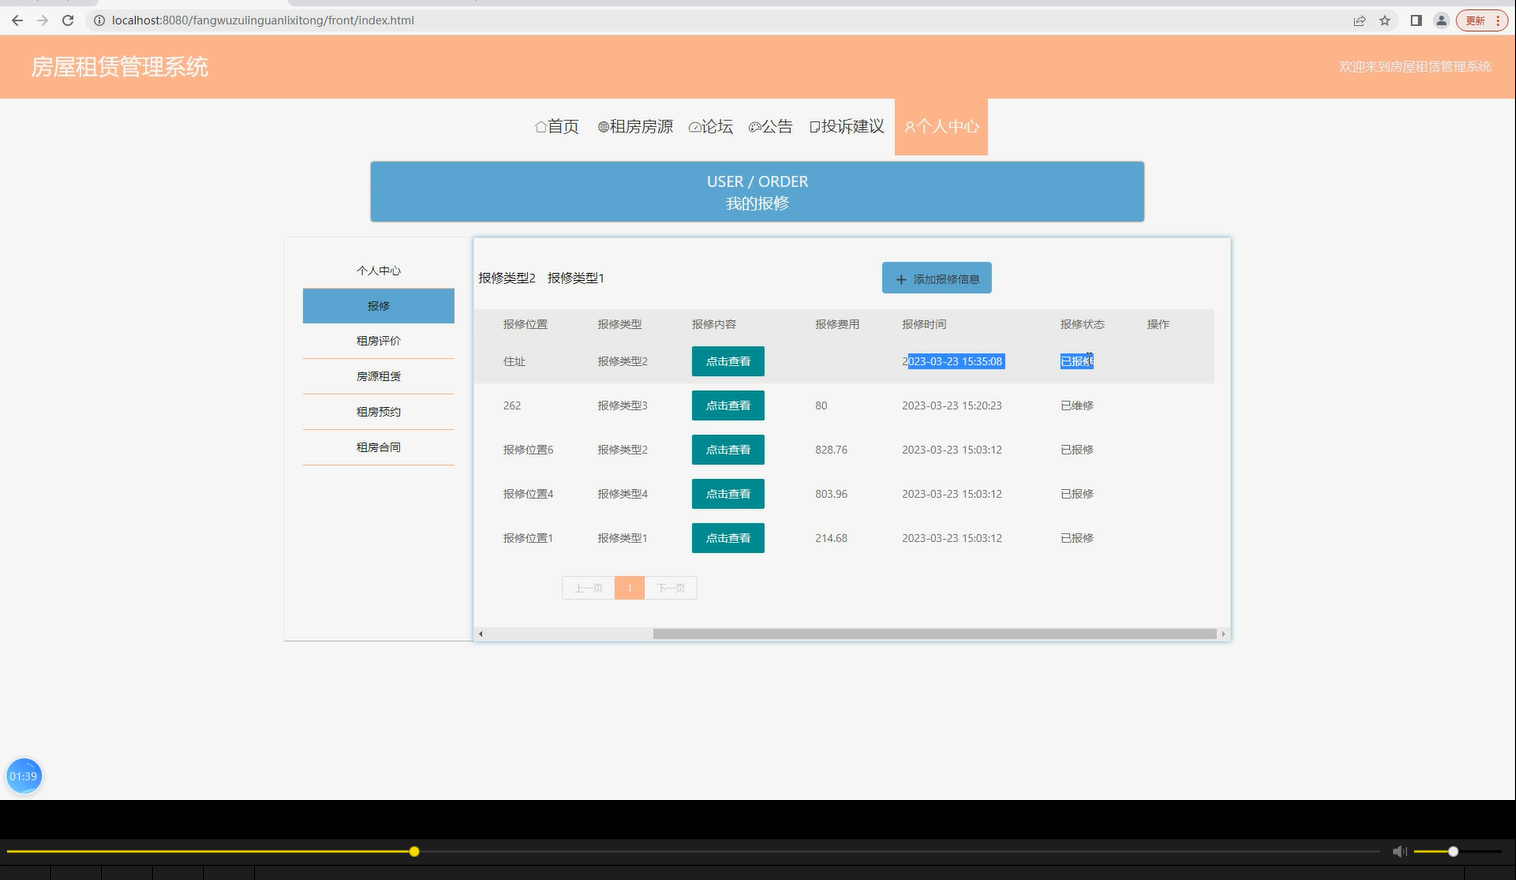Click the browser back arrow
1516x880 pixels.
[x=17, y=20]
